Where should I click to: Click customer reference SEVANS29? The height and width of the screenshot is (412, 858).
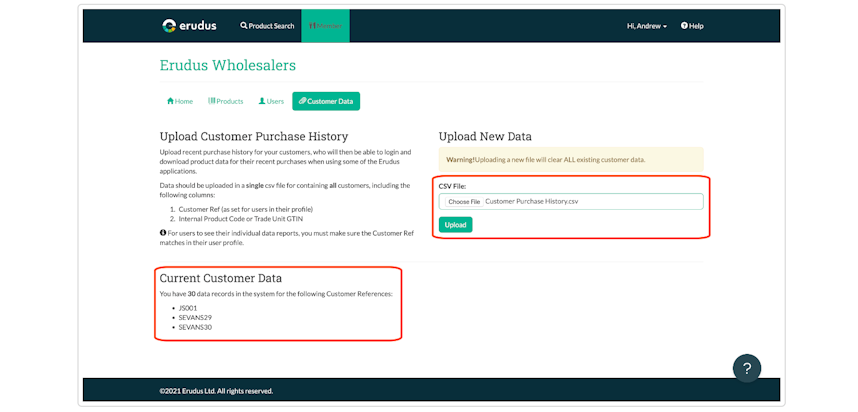195,317
